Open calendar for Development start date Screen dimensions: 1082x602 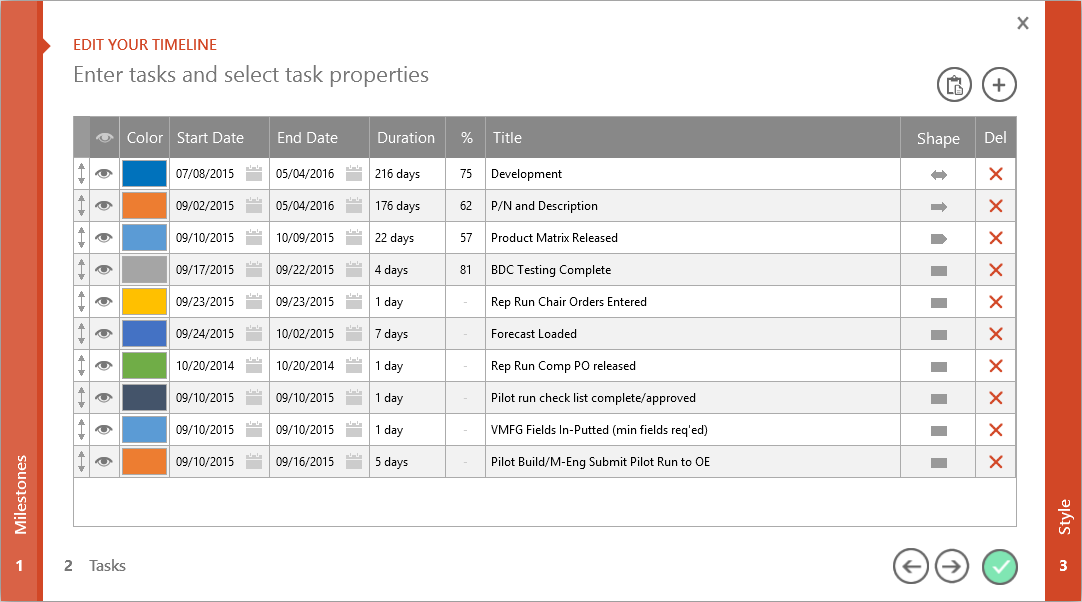click(254, 174)
